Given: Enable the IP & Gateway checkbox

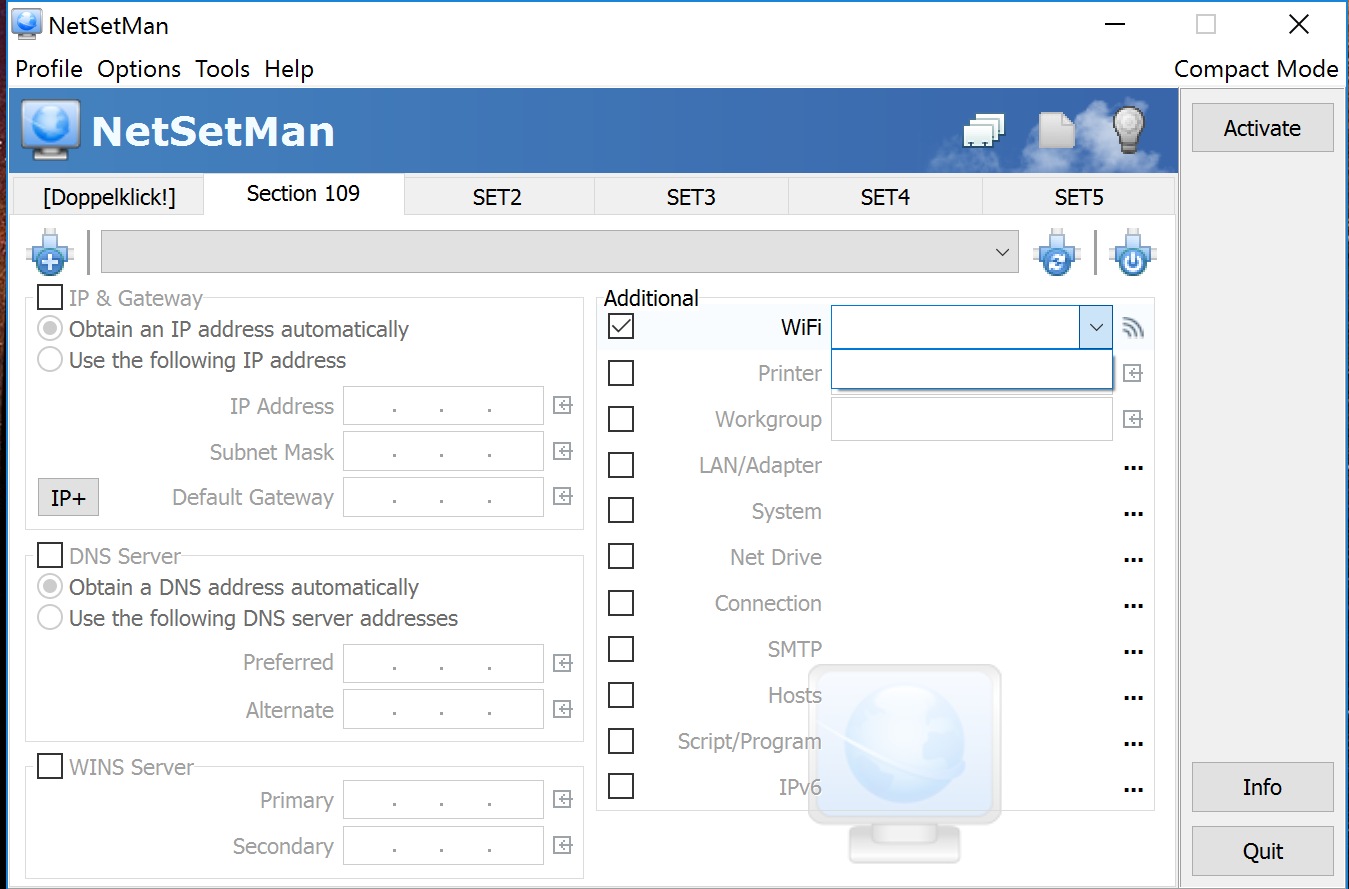Looking at the screenshot, I should pos(49,297).
